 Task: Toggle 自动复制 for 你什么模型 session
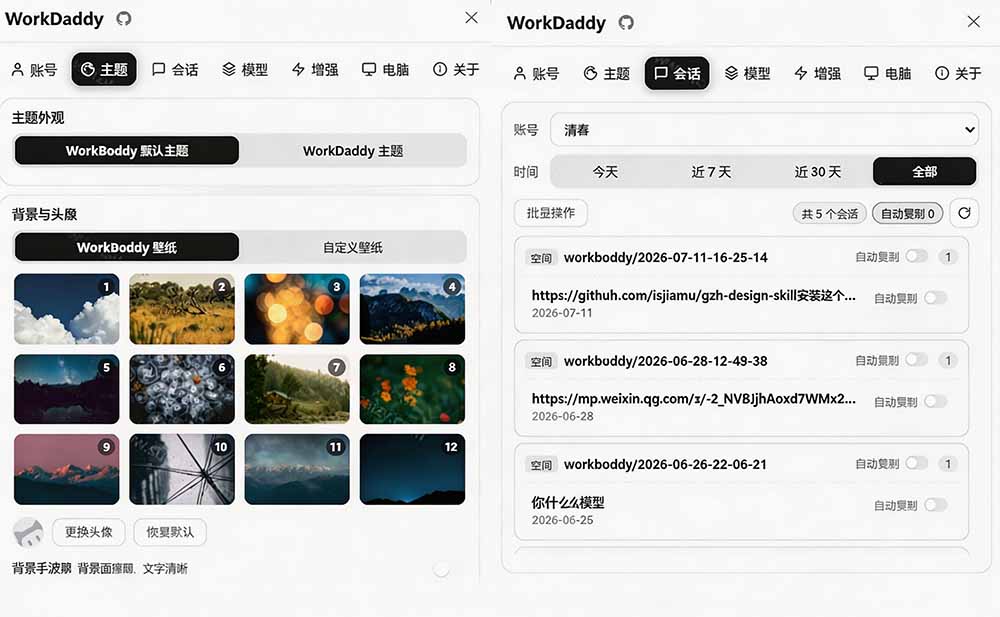click(x=936, y=505)
